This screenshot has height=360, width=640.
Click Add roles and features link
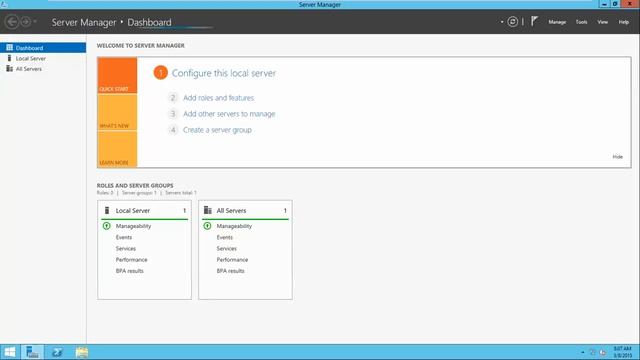pos(218,98)
